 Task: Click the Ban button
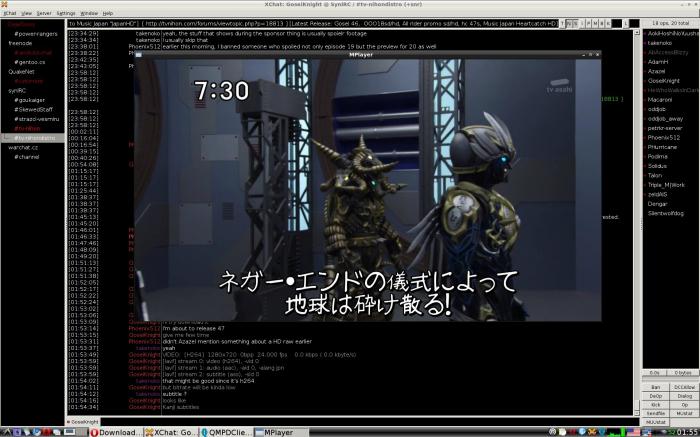pos(656,387)
